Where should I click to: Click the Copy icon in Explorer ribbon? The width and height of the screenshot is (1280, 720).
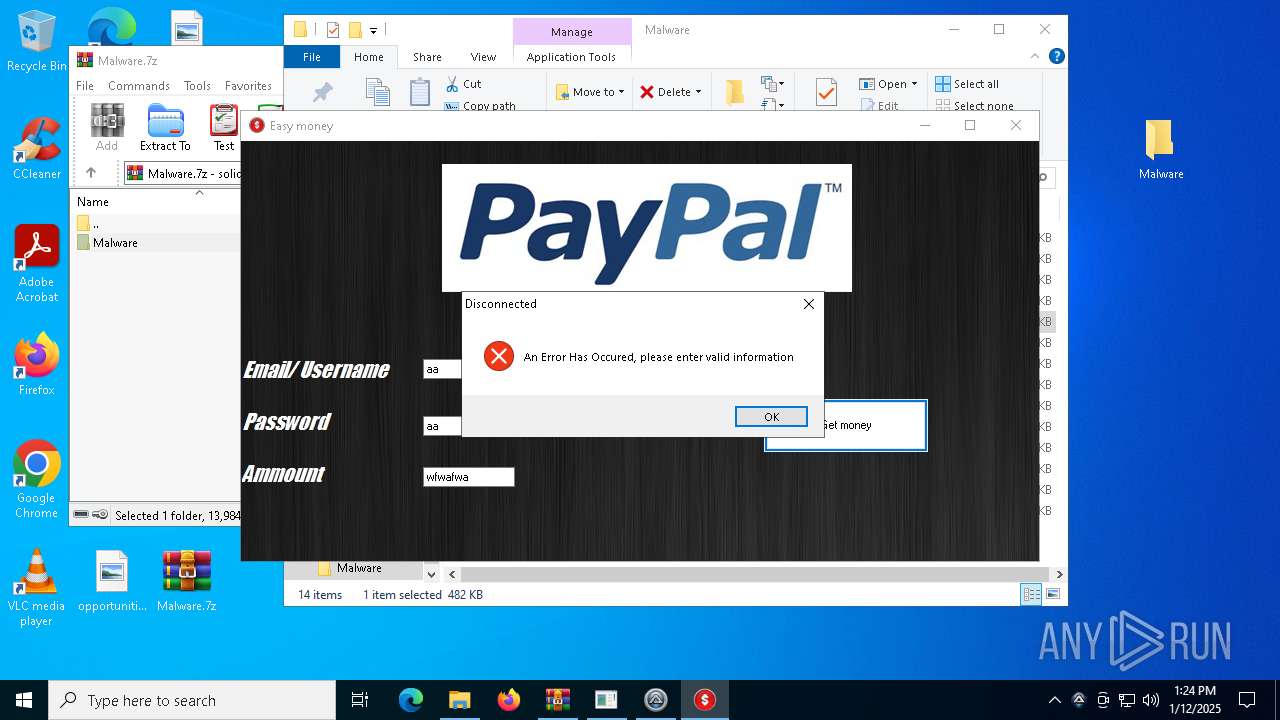[x=378, y=92]
